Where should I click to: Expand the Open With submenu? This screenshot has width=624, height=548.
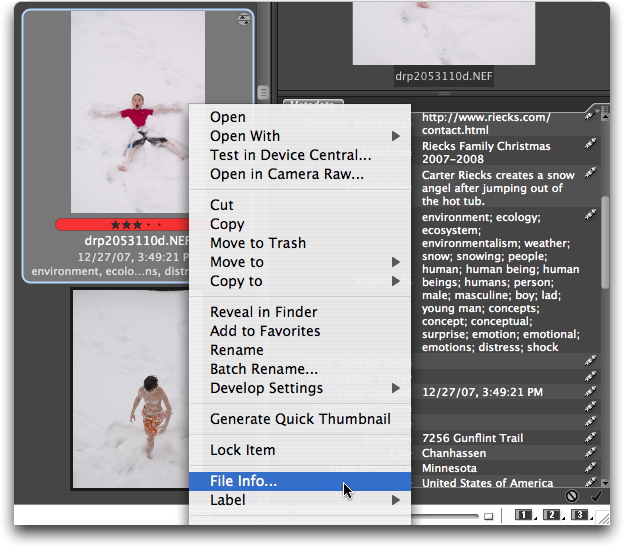pos(396,136)
